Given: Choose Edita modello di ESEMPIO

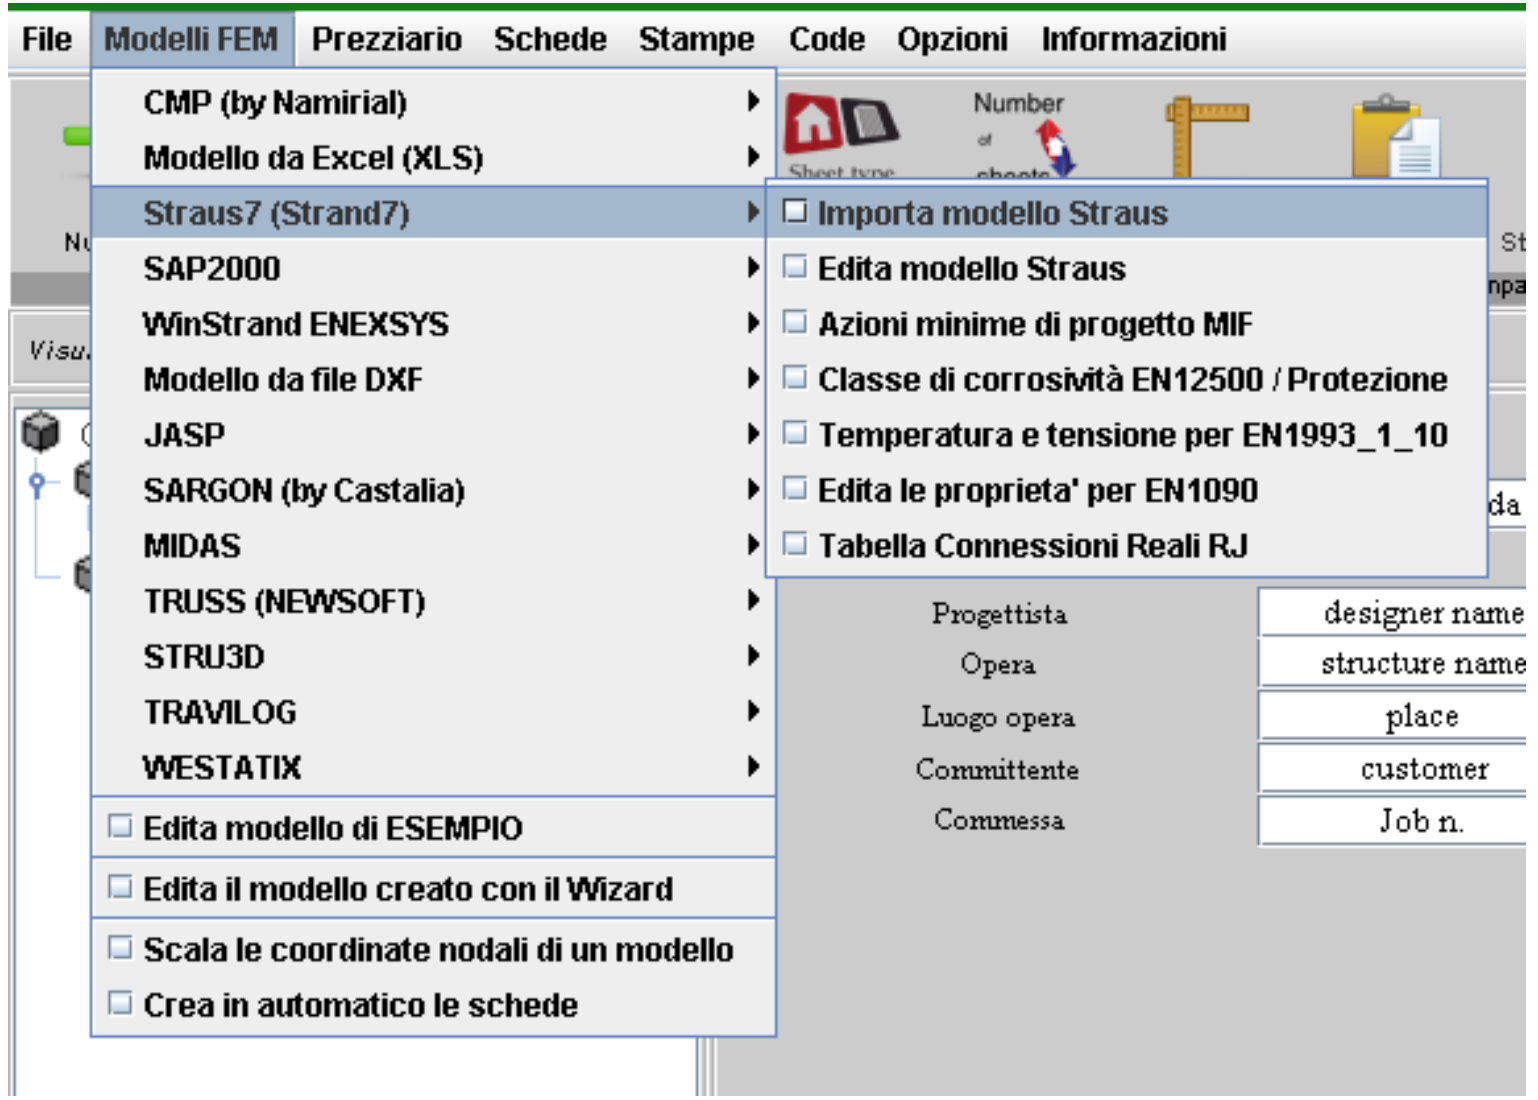Looking at the screenshot, I should (434, 828).
